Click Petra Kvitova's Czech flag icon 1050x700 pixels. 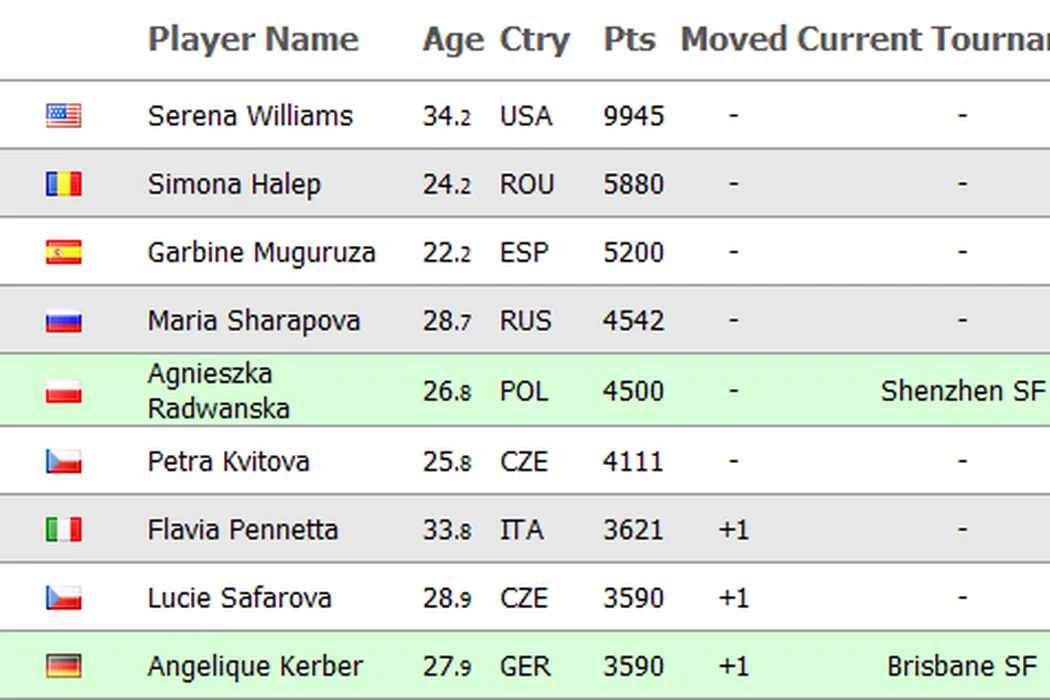point(63,461)
